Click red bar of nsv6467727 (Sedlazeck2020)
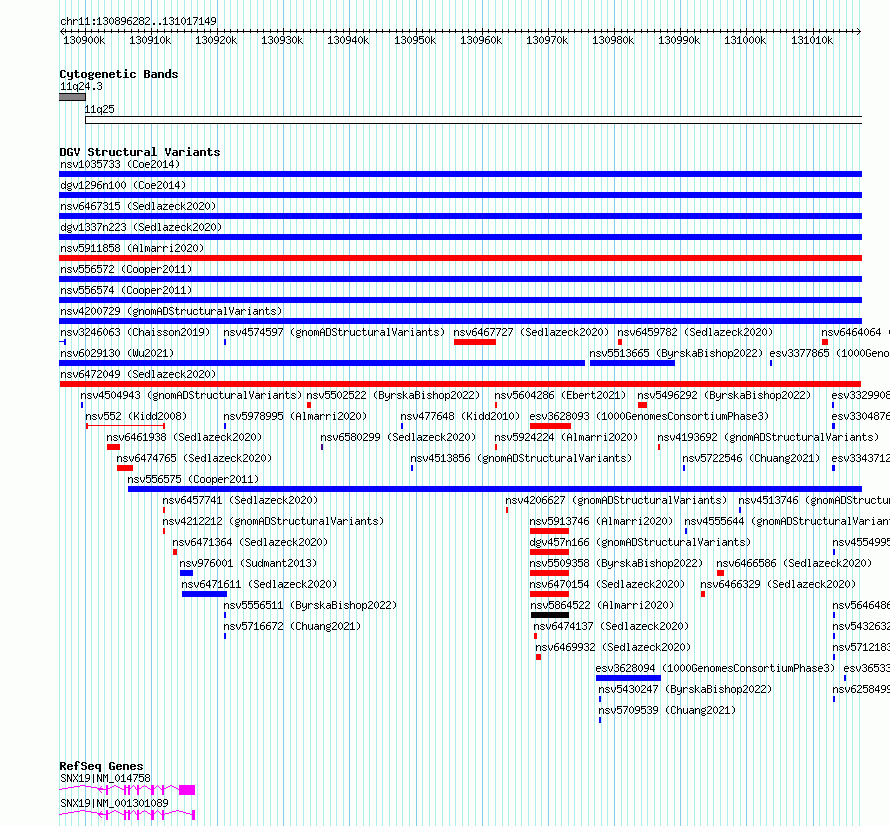The image size is (890, 826). tap(475, 342)
